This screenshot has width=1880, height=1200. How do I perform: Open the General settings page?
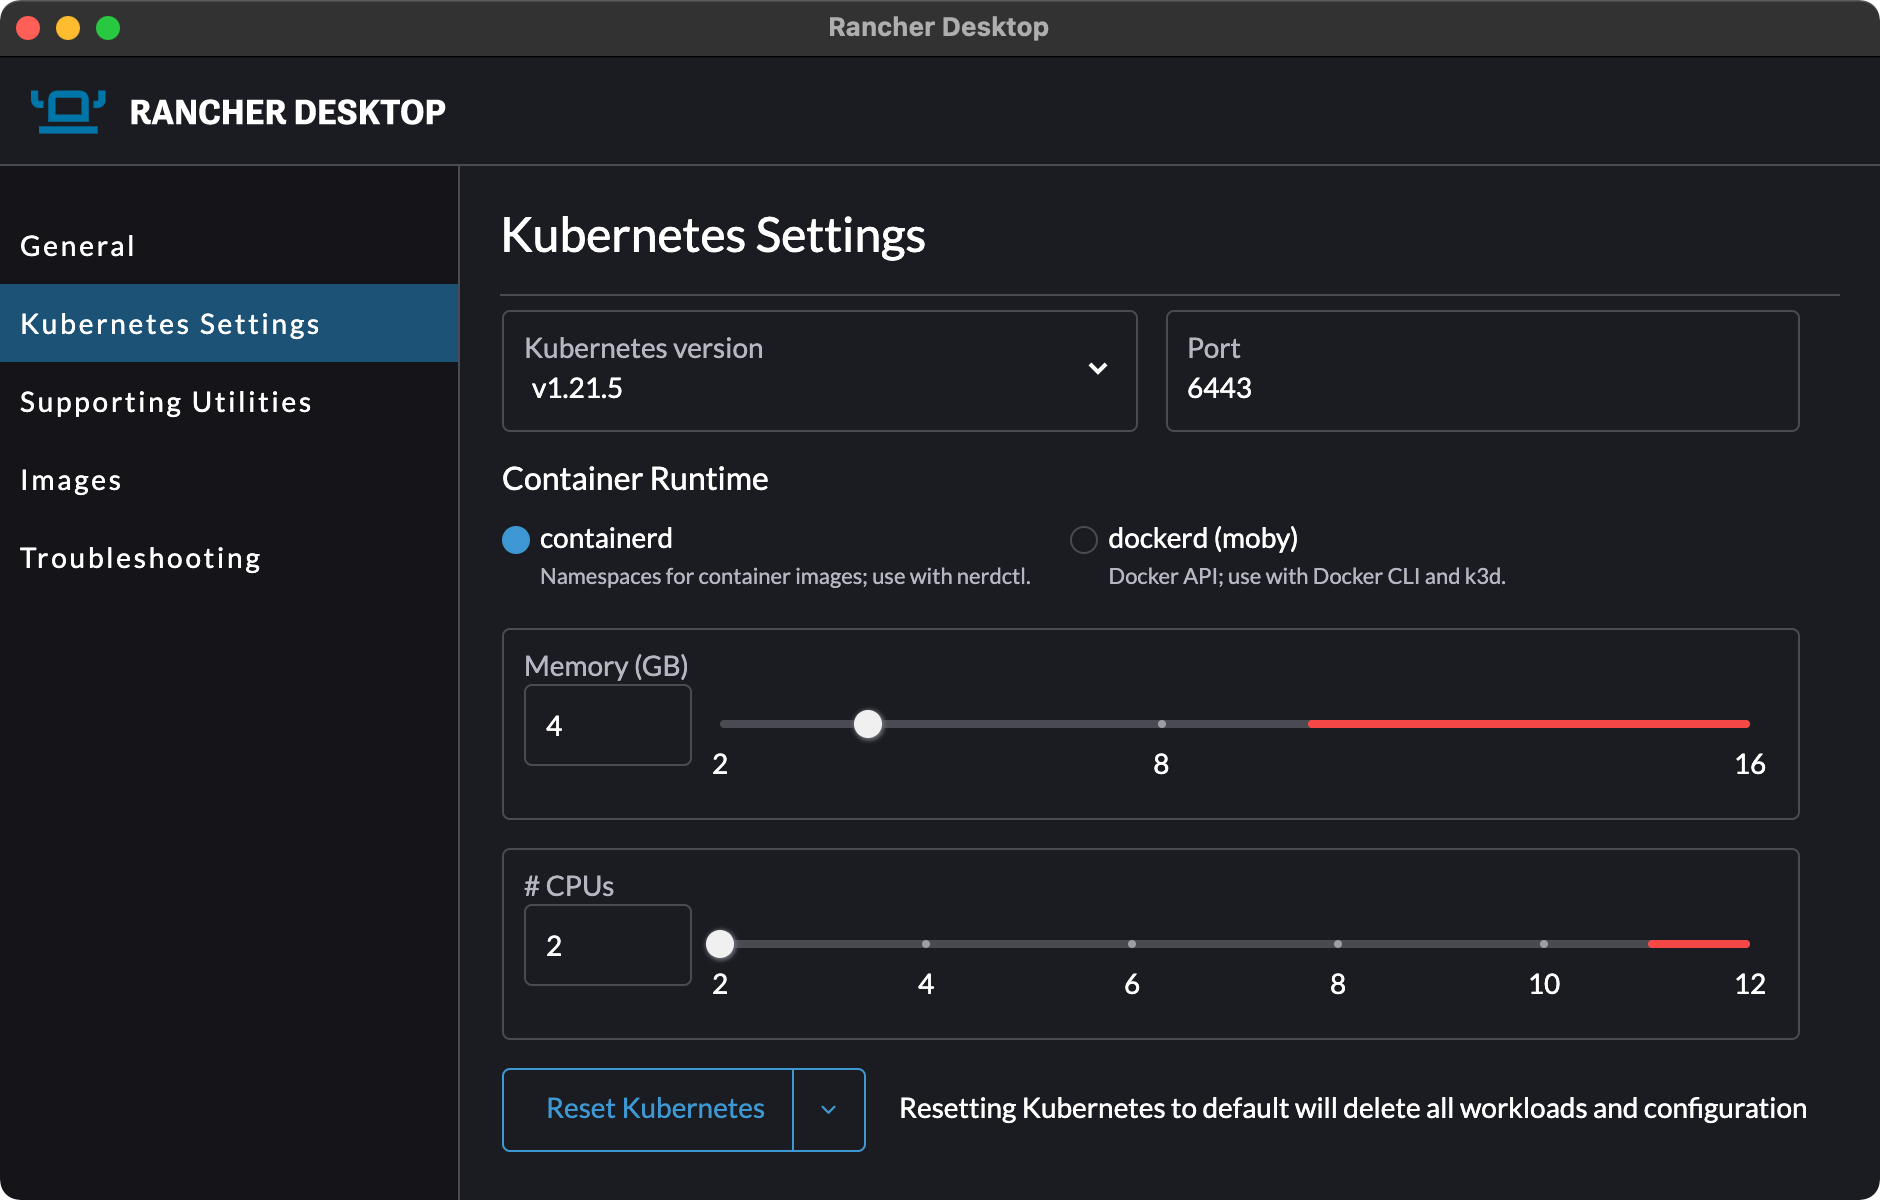78,246
